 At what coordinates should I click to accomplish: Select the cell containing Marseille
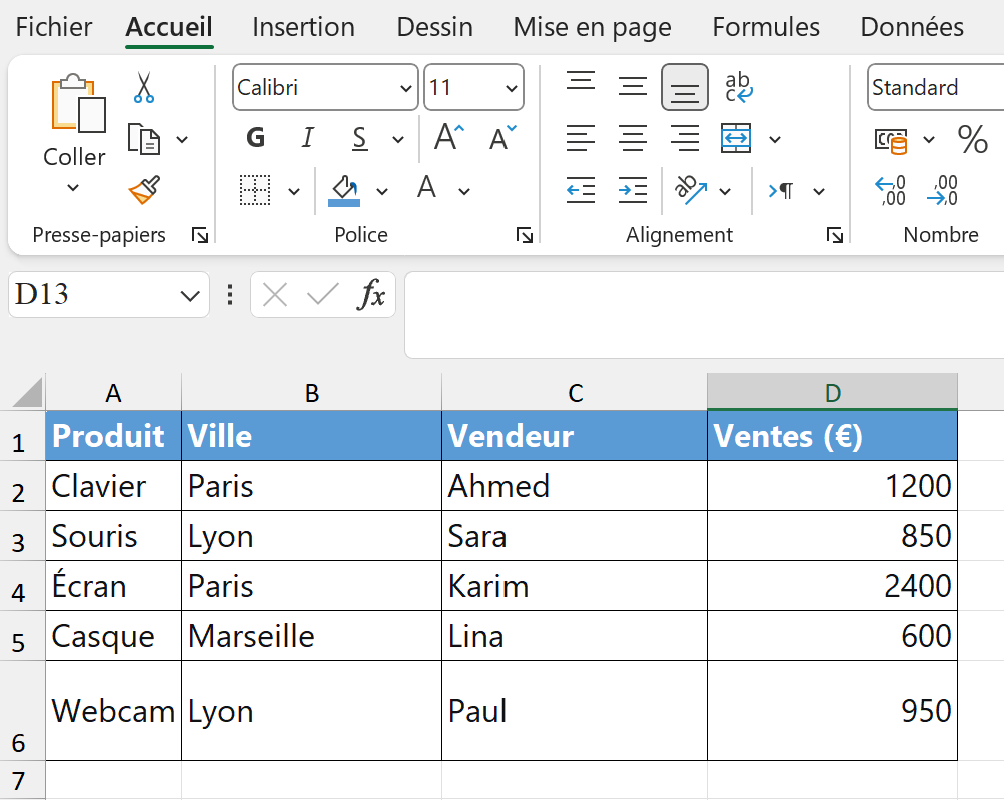pos(312,636)
